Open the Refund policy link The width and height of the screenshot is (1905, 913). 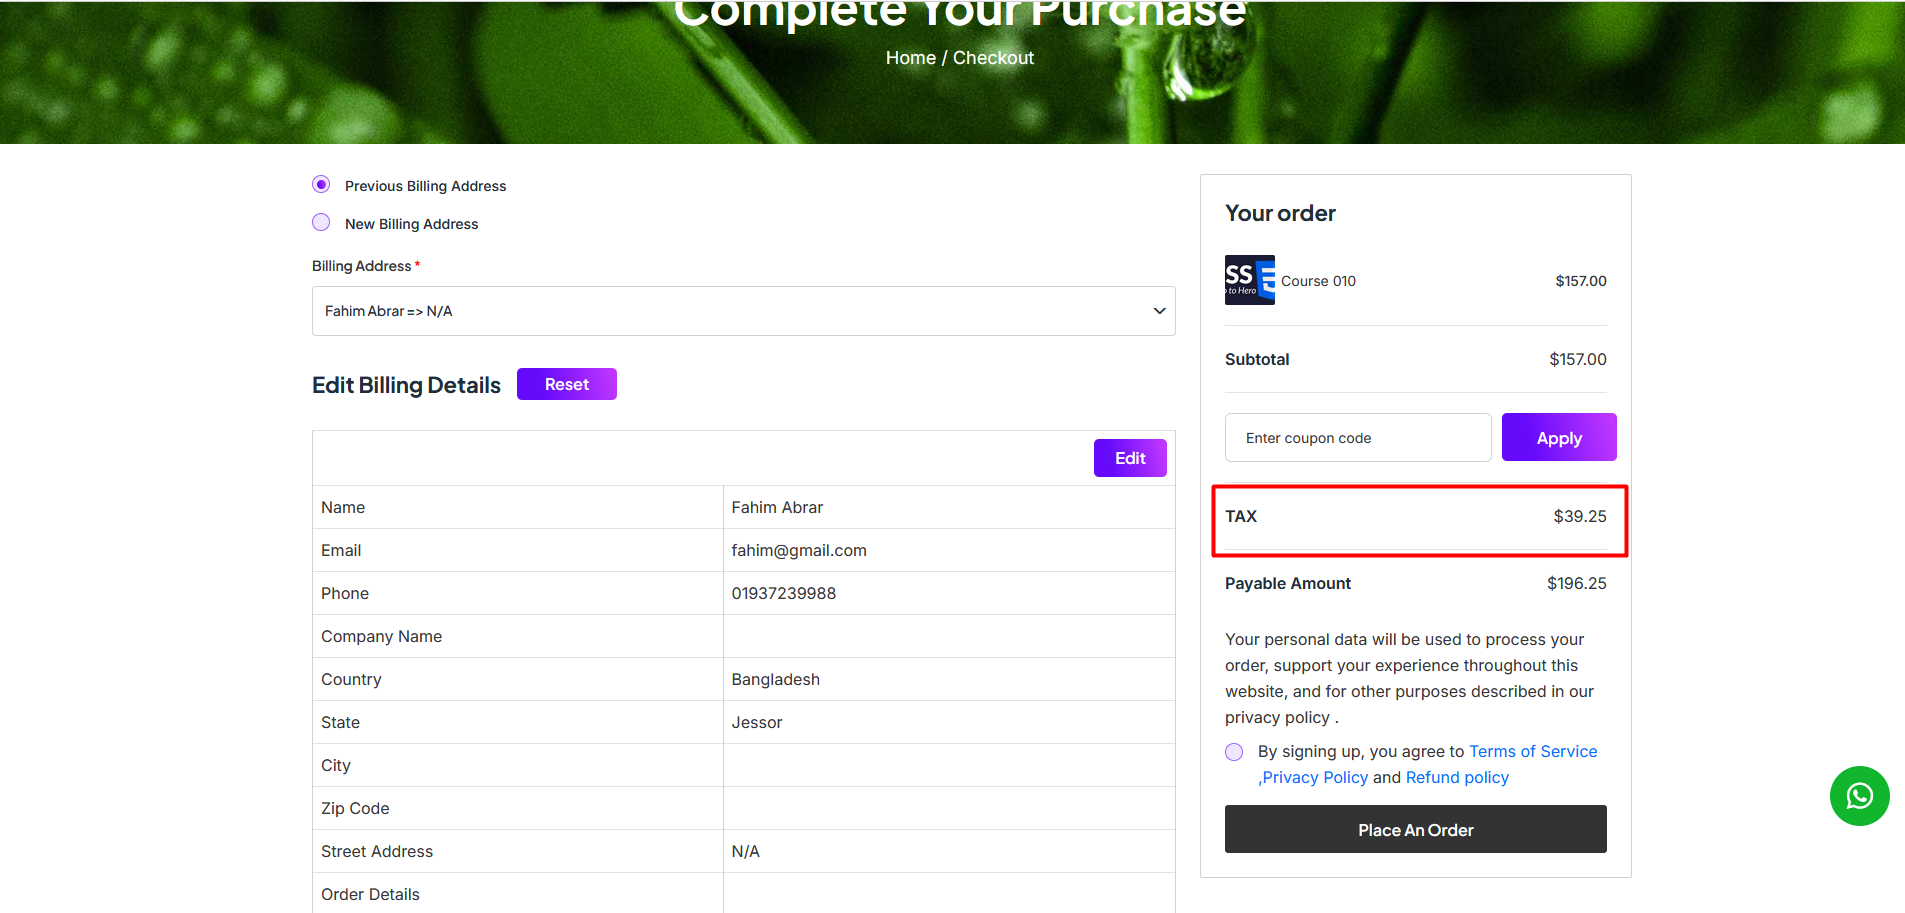[1457, 777]
